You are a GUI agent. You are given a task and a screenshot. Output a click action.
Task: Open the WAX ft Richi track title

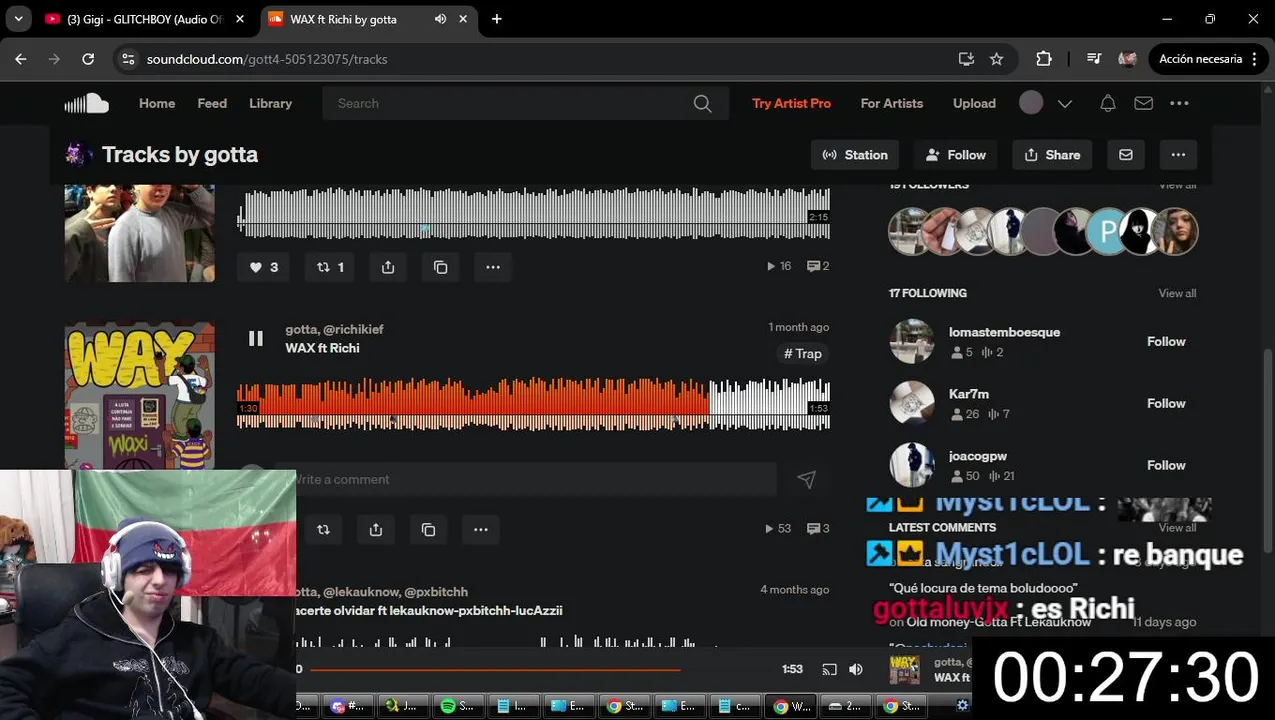click(x=322, y=348)
